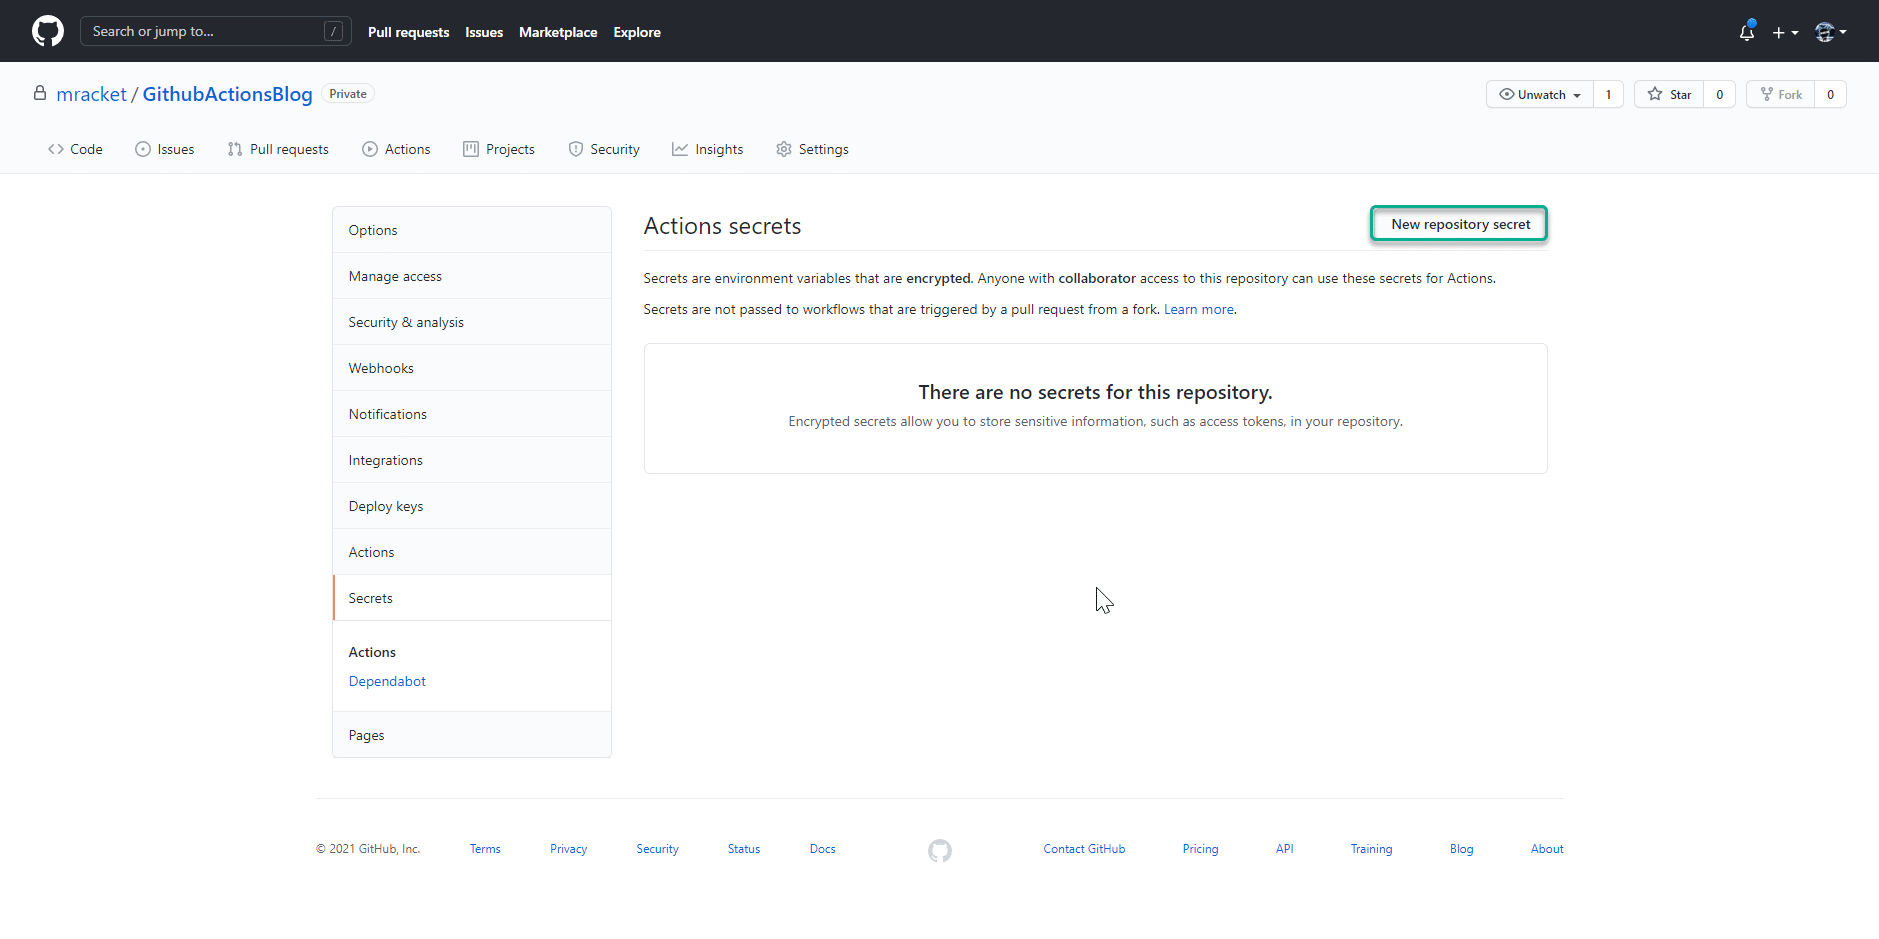Image resolution: width=1879 pixels, height=939 pixels.
Task: Open the GithubActionsBlog repository link
Action: (227, 94)
